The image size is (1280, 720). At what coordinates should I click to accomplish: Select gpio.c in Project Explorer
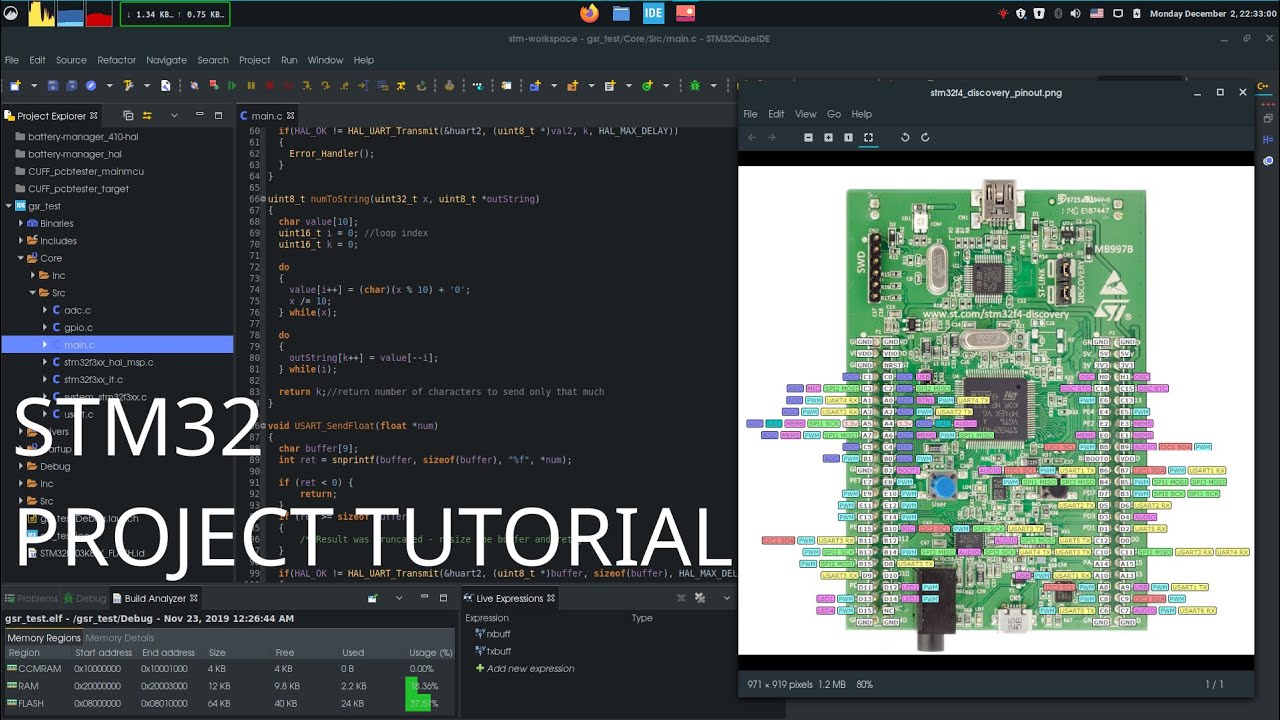pos(78,327)
